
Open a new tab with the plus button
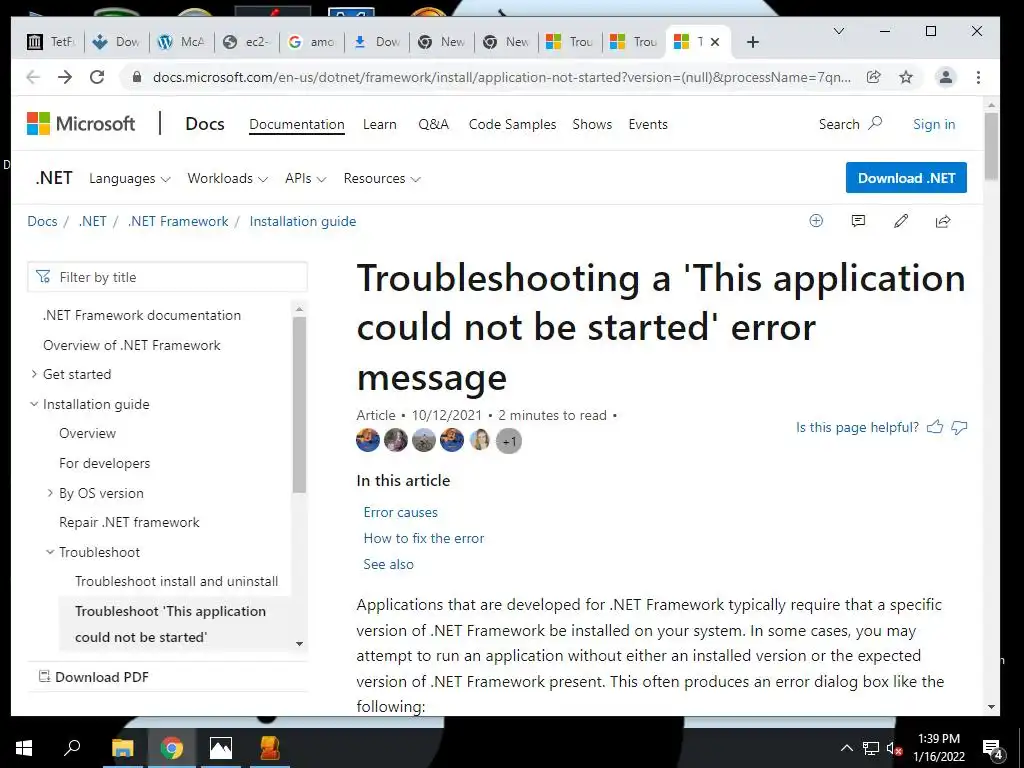pyautogui.click(x=753, y=42)
